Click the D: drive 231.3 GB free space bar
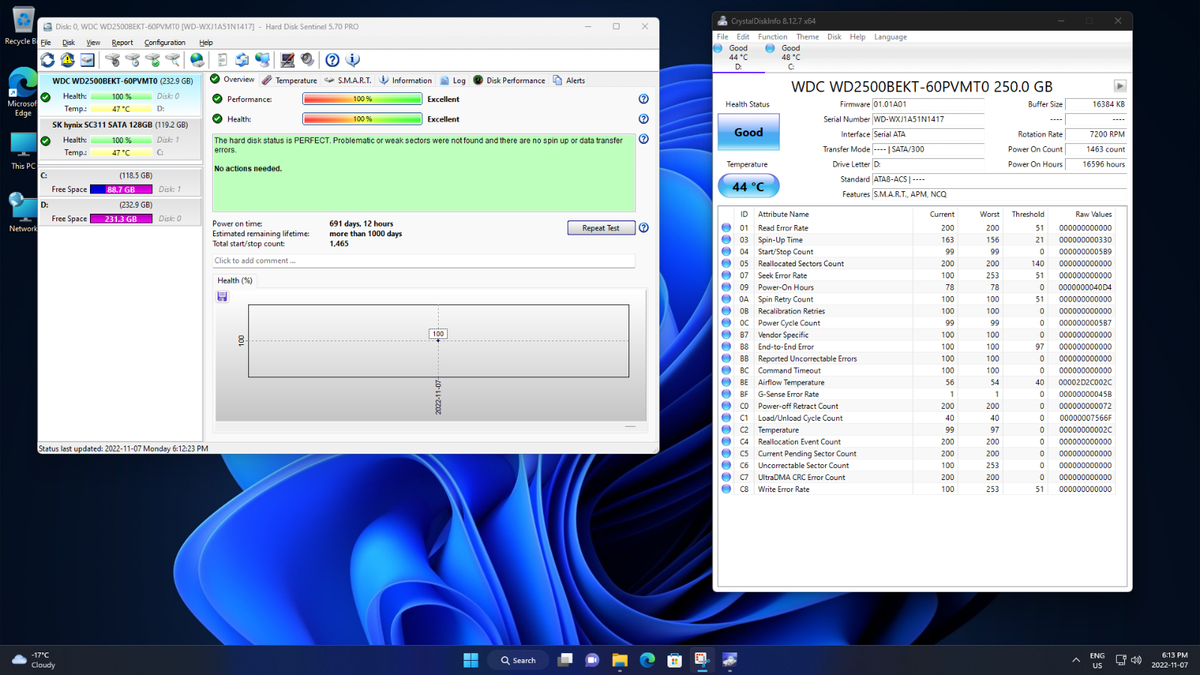Image resolution: width=1200 pixels, height=675 pixels. 121,219
